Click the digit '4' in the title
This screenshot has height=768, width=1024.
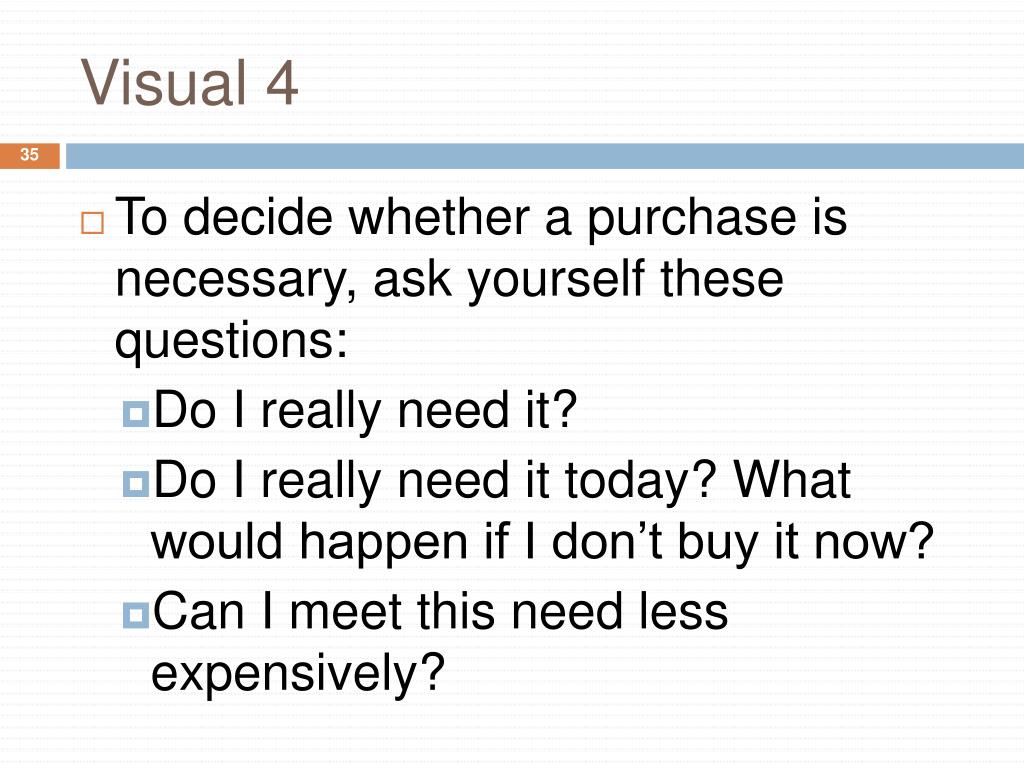[282, 83]
